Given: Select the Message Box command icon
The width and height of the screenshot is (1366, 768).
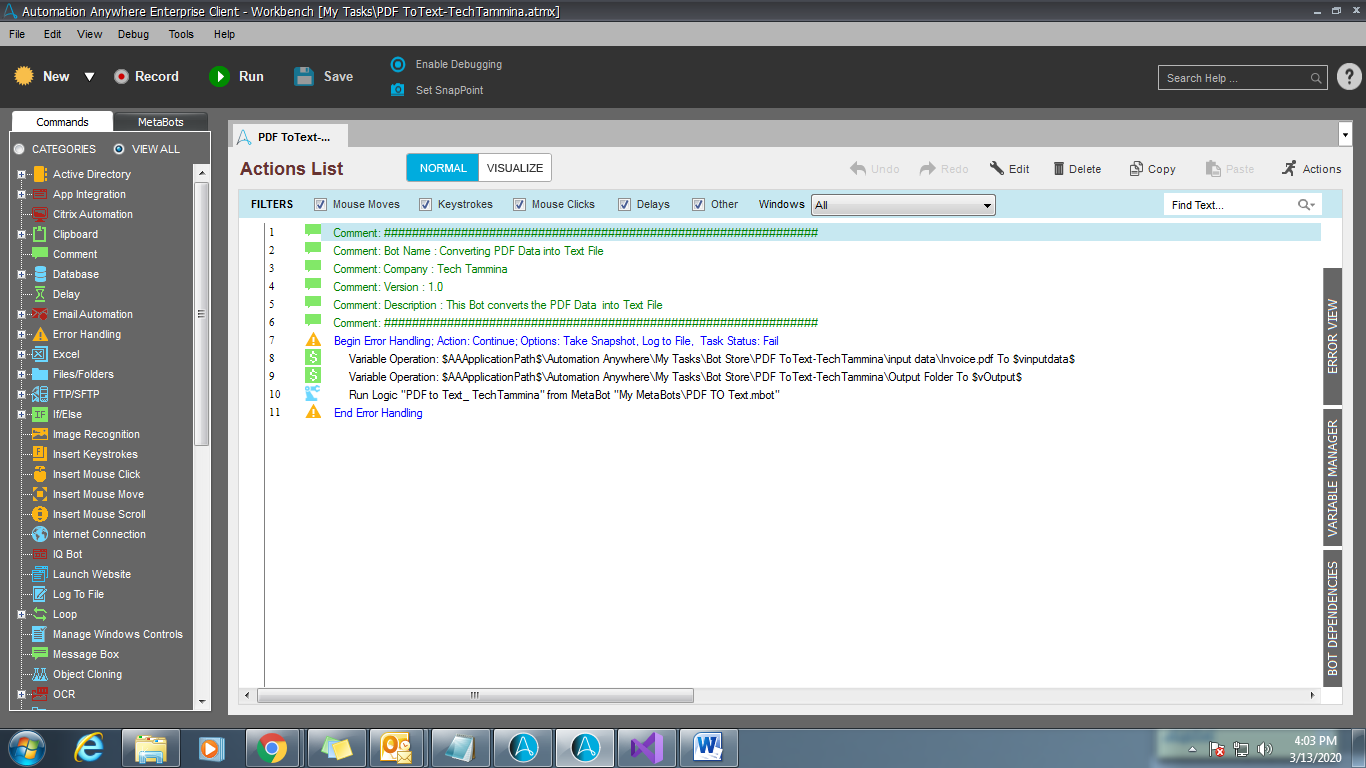Looking at the screenshot, I should 40,654.
